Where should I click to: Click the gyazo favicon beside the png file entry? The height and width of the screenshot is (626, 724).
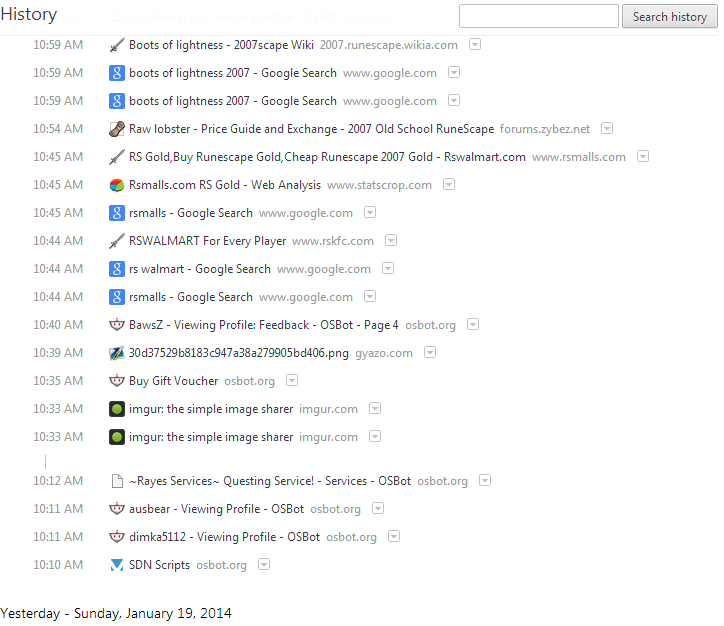116,353
